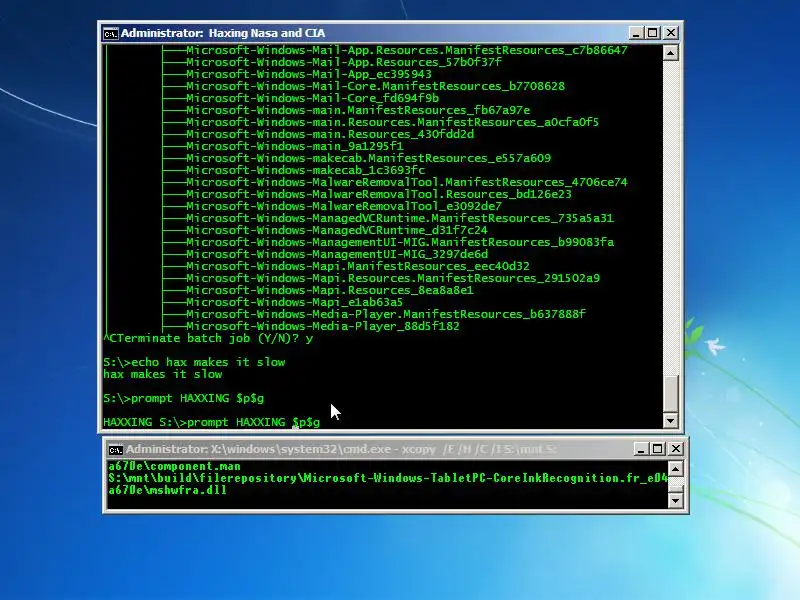Open the Haxing Nasa and CIA window's cmd system menu icon

(x=111, y=34)
